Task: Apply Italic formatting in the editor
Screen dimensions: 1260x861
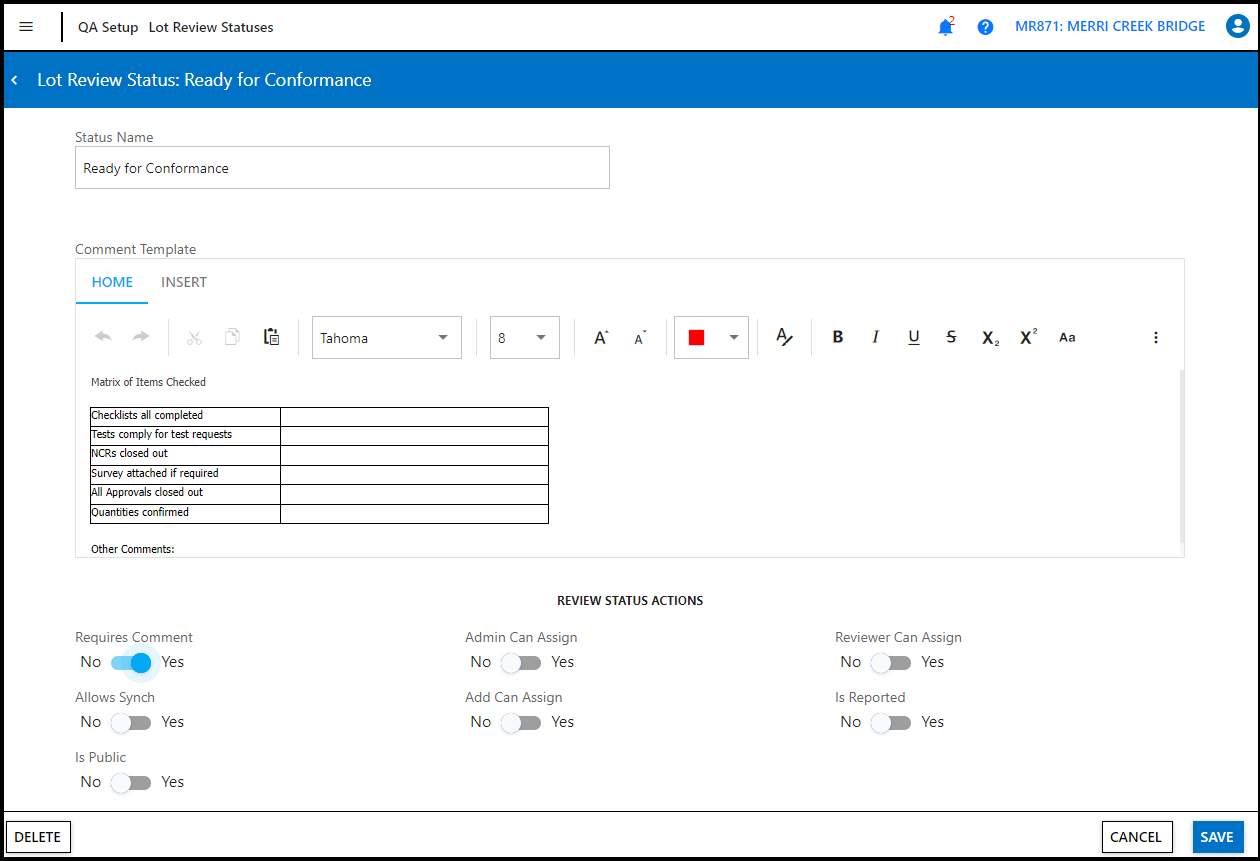Action: [875, 337]
